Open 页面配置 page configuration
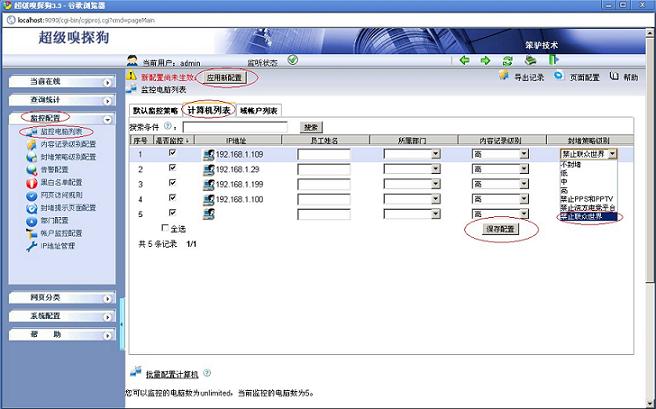 click(x=577, y=77)
